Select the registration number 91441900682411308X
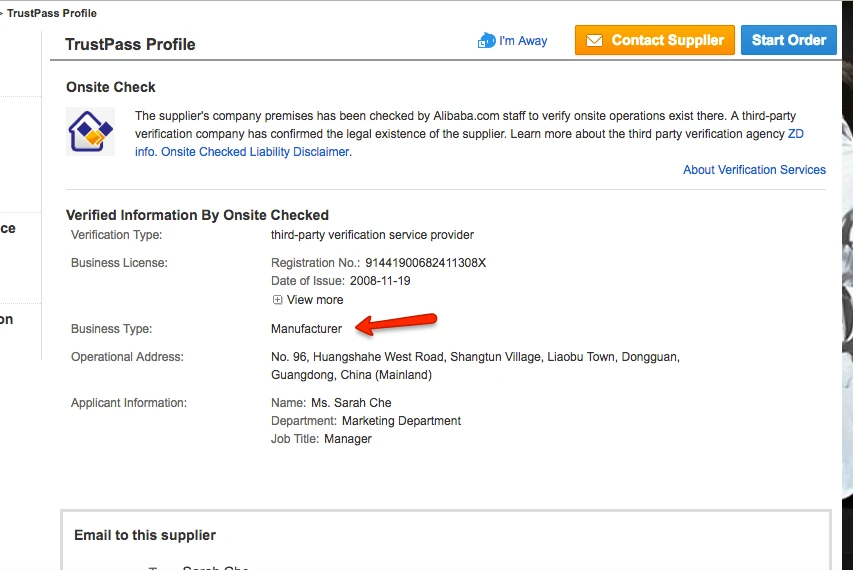Image resolution: width=853 pixels, height=570 pixels. click(x=425, y=263)
